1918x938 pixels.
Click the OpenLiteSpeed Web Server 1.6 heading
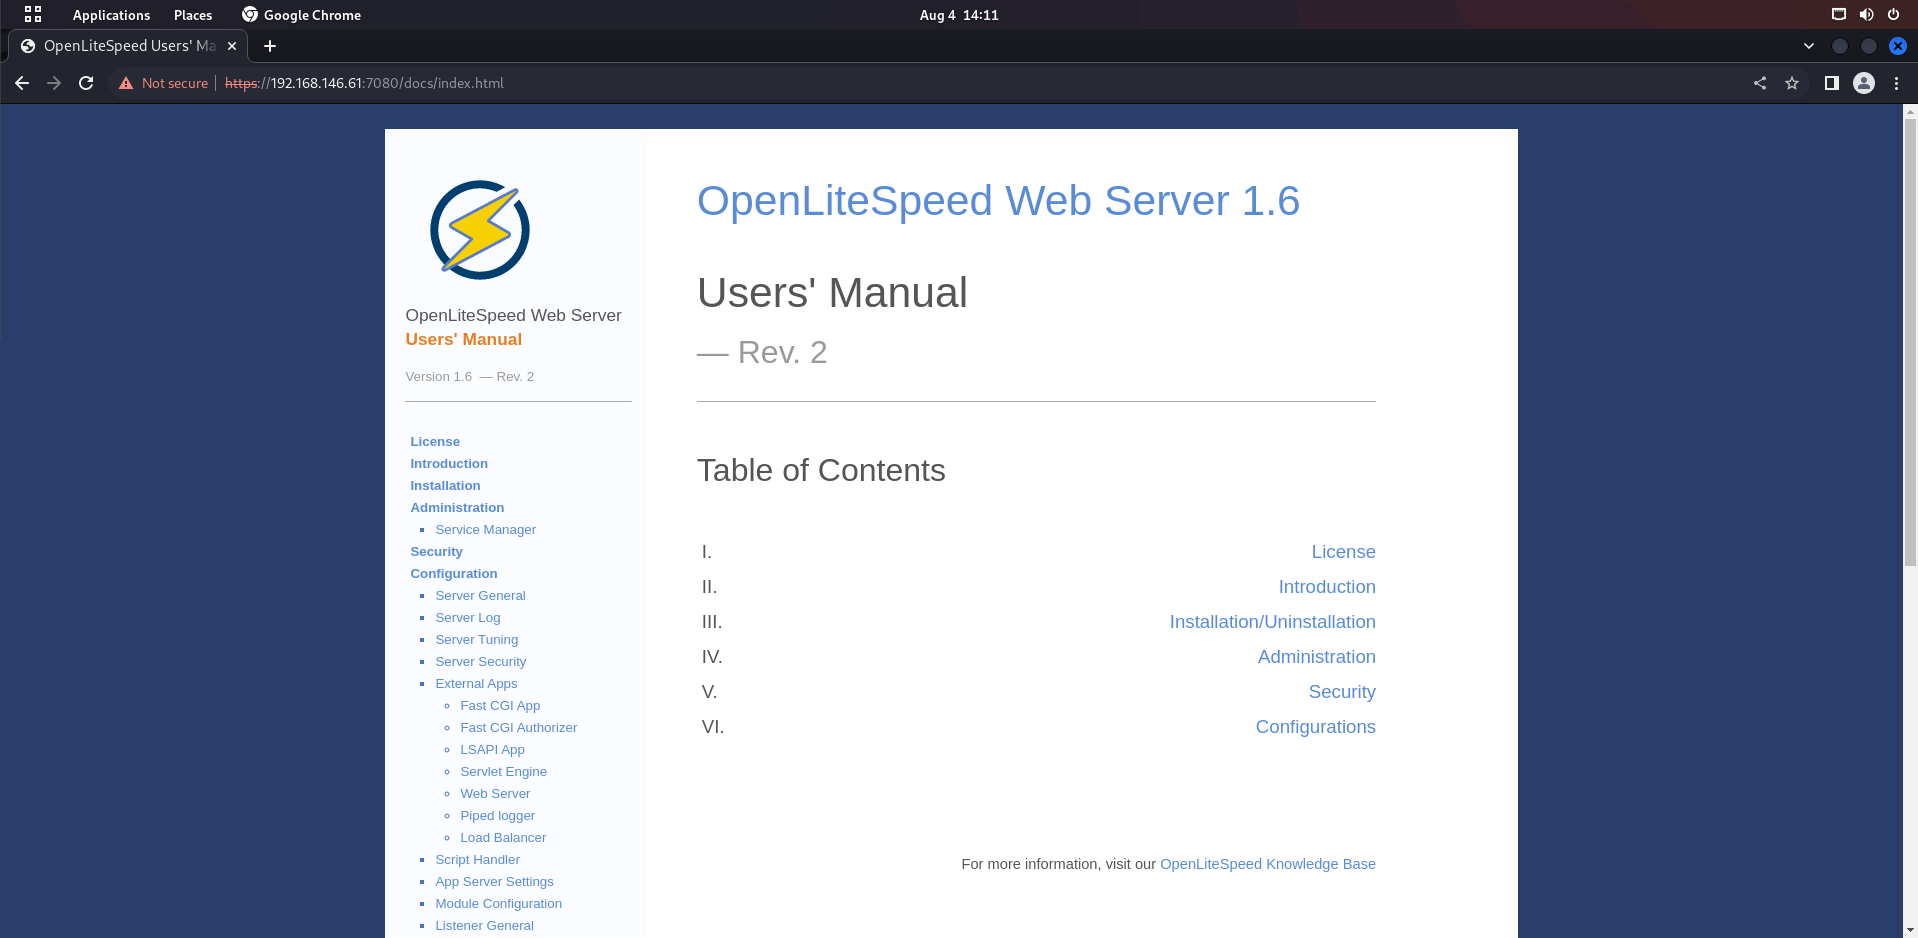tap(998, 201)
